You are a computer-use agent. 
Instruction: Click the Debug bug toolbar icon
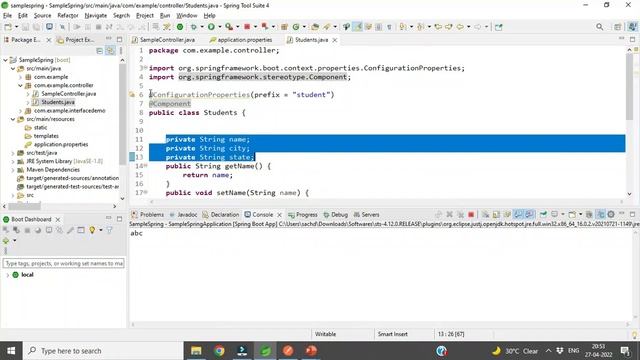coord(193,27)
